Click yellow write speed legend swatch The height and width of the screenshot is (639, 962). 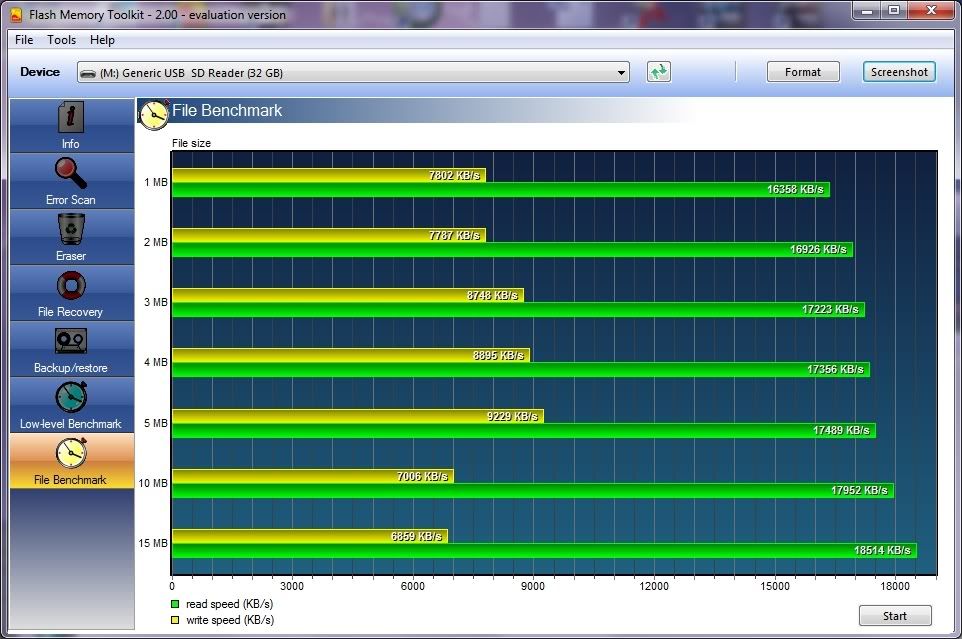tap(176, 620)
